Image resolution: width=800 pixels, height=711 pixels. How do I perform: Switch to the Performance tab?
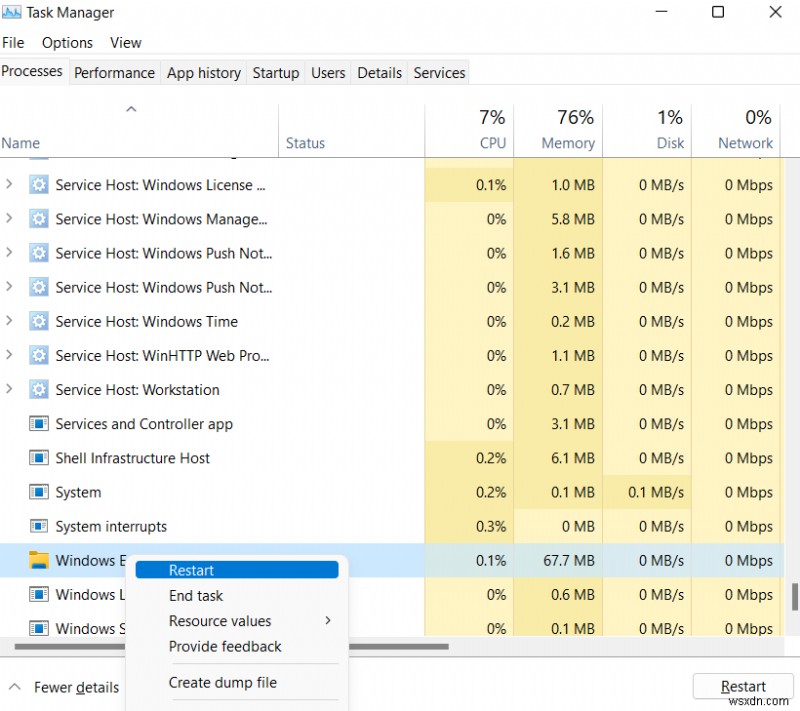click(x=114, y=72)
